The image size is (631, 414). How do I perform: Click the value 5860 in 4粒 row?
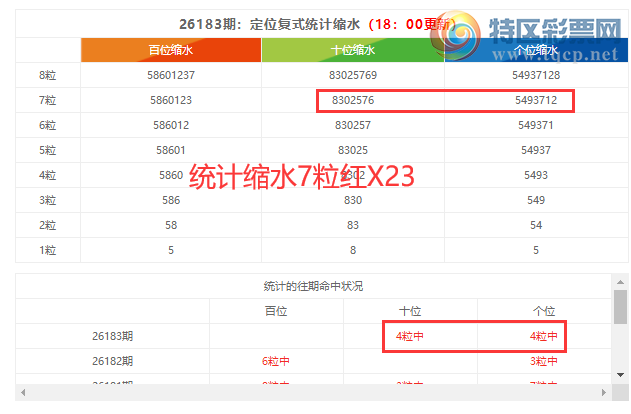point(171,175)
